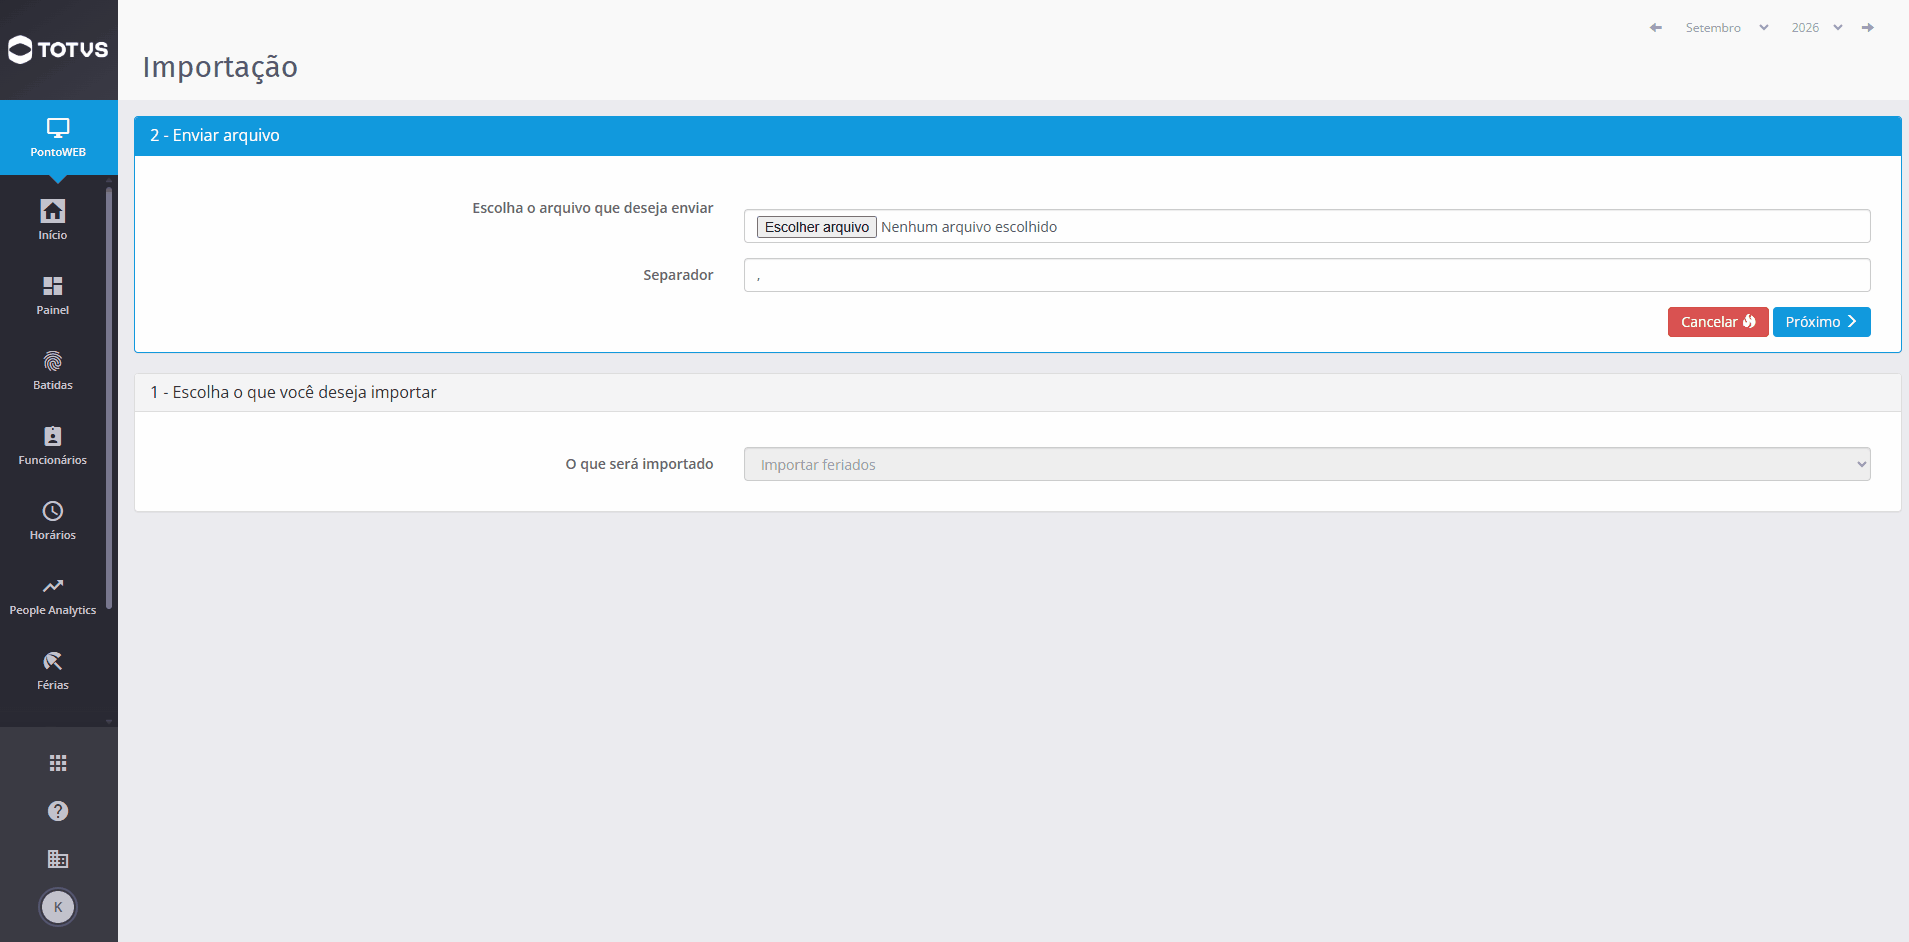
Task: Focus the Separador input field
Action: click(1307, 275)
